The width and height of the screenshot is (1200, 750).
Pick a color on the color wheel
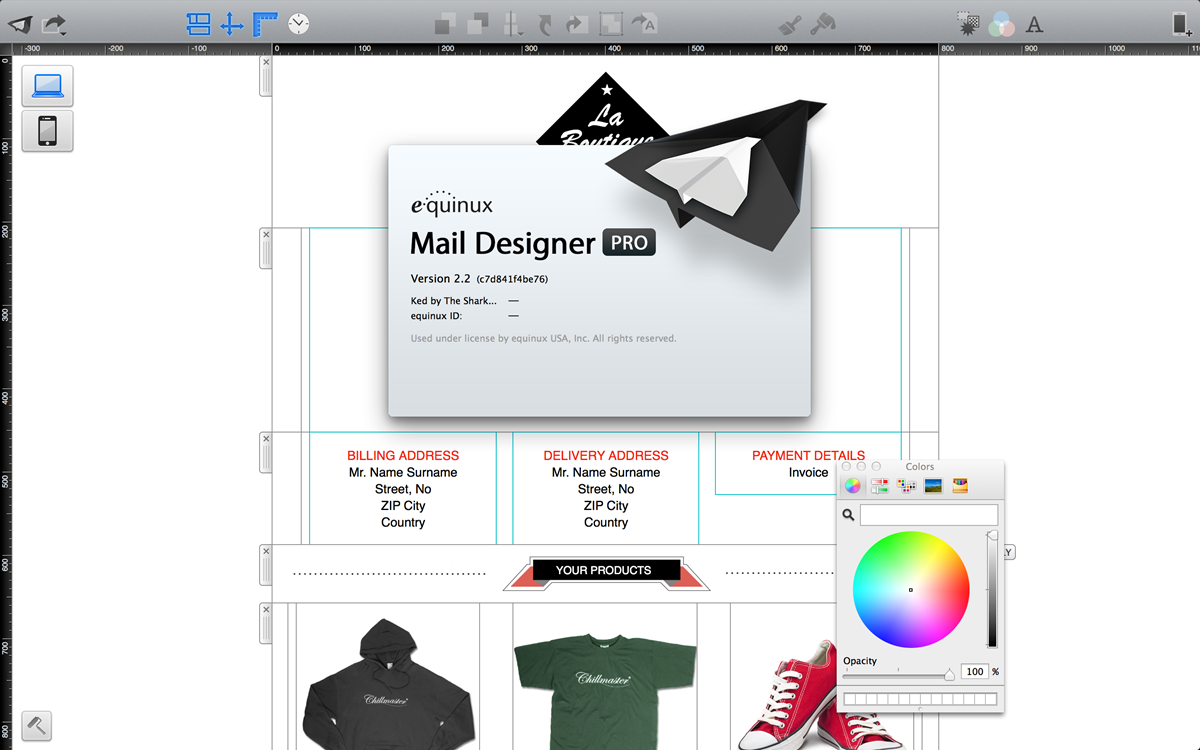point(911,590)
